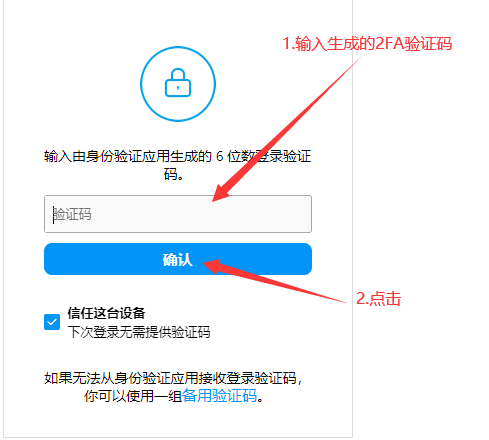Click the 下次登录无需提供验证码 description text
This screenshot has height=440, width=489.
pyautogui.click(x=139, y=332)
